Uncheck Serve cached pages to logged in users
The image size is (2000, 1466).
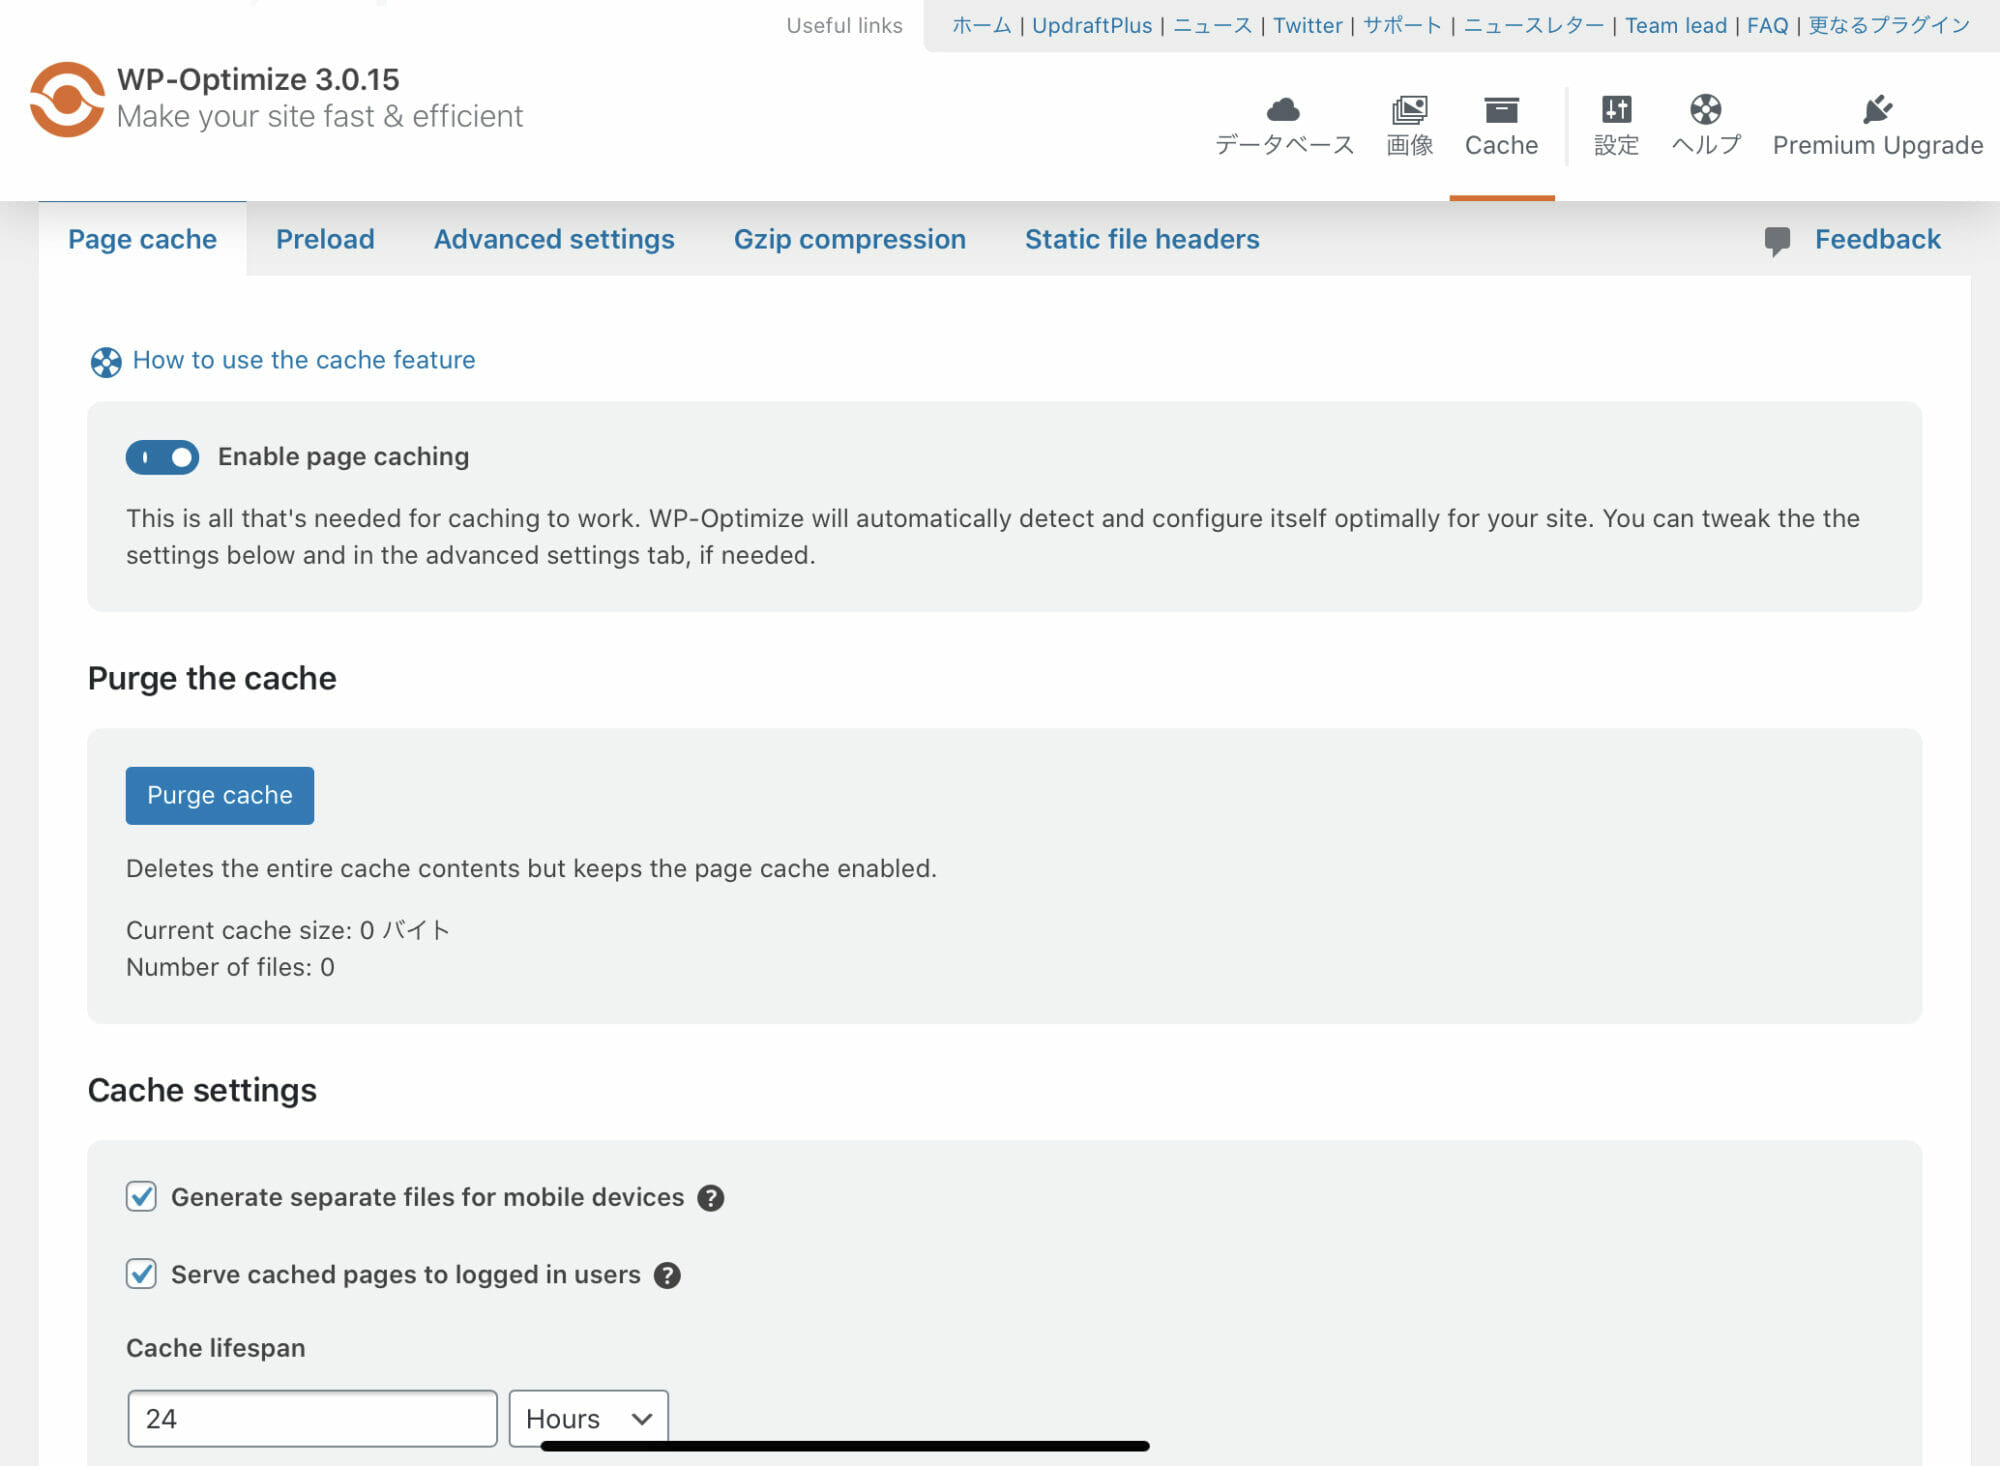tap(141, 1274)
